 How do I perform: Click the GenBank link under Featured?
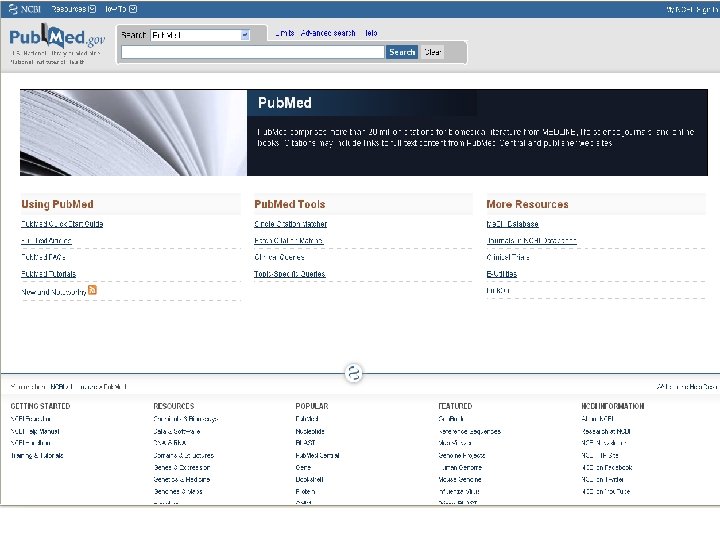tap(451, 419)
